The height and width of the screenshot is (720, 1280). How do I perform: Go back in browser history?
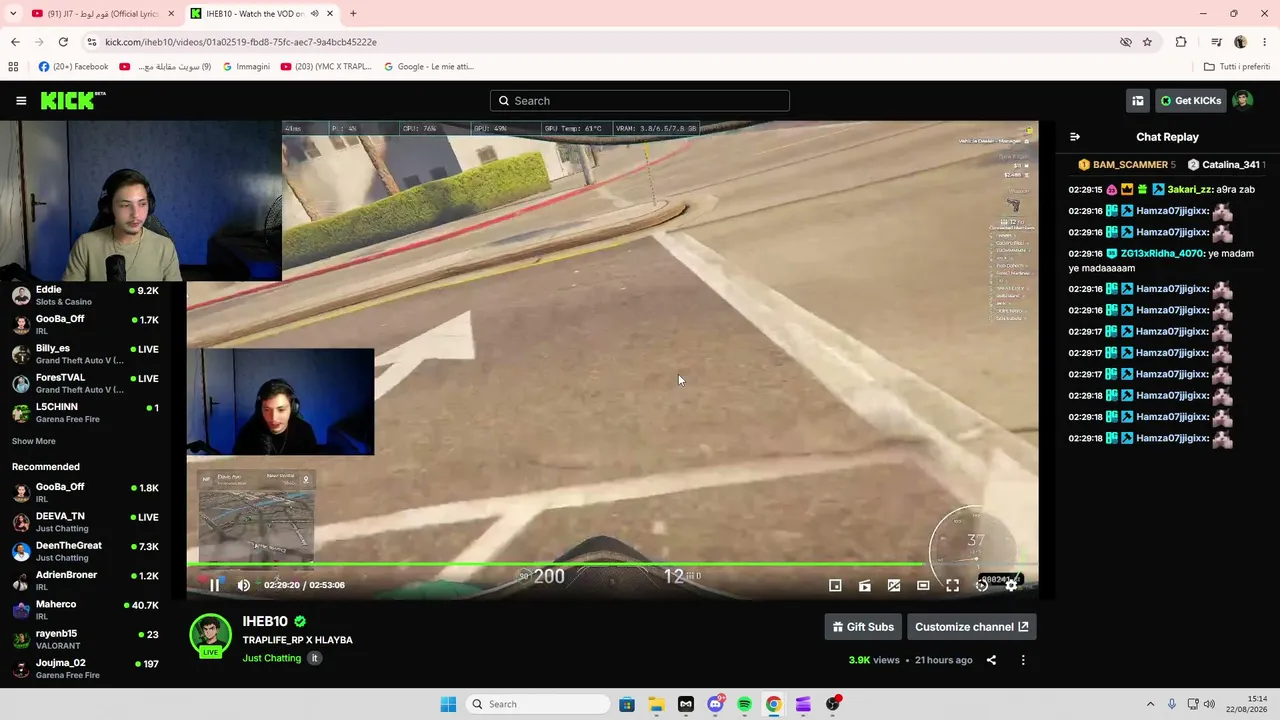15,42
